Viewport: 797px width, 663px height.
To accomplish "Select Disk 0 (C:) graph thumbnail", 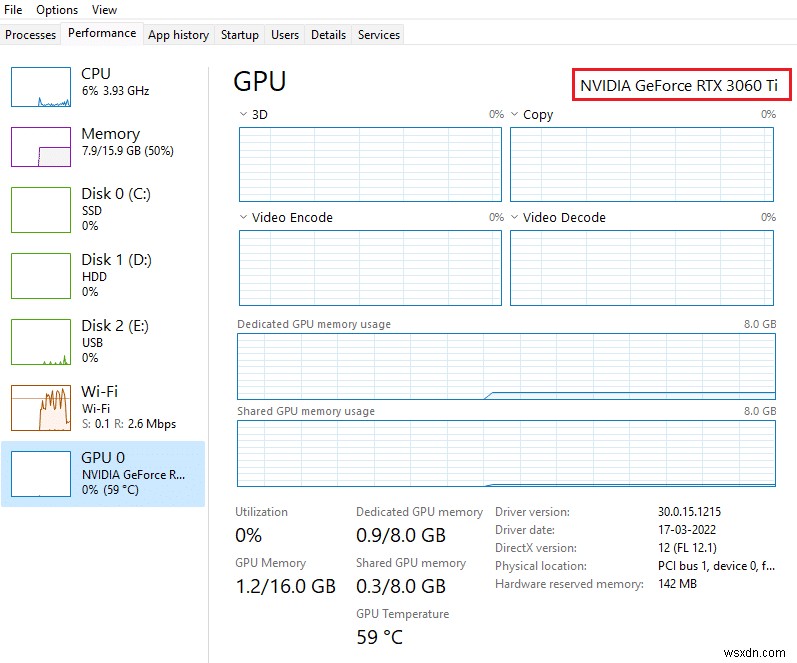I will 41,210.
